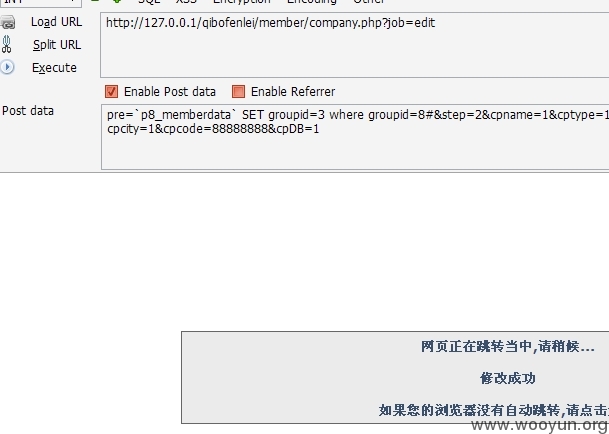Open the Other menu

[369, 2]
